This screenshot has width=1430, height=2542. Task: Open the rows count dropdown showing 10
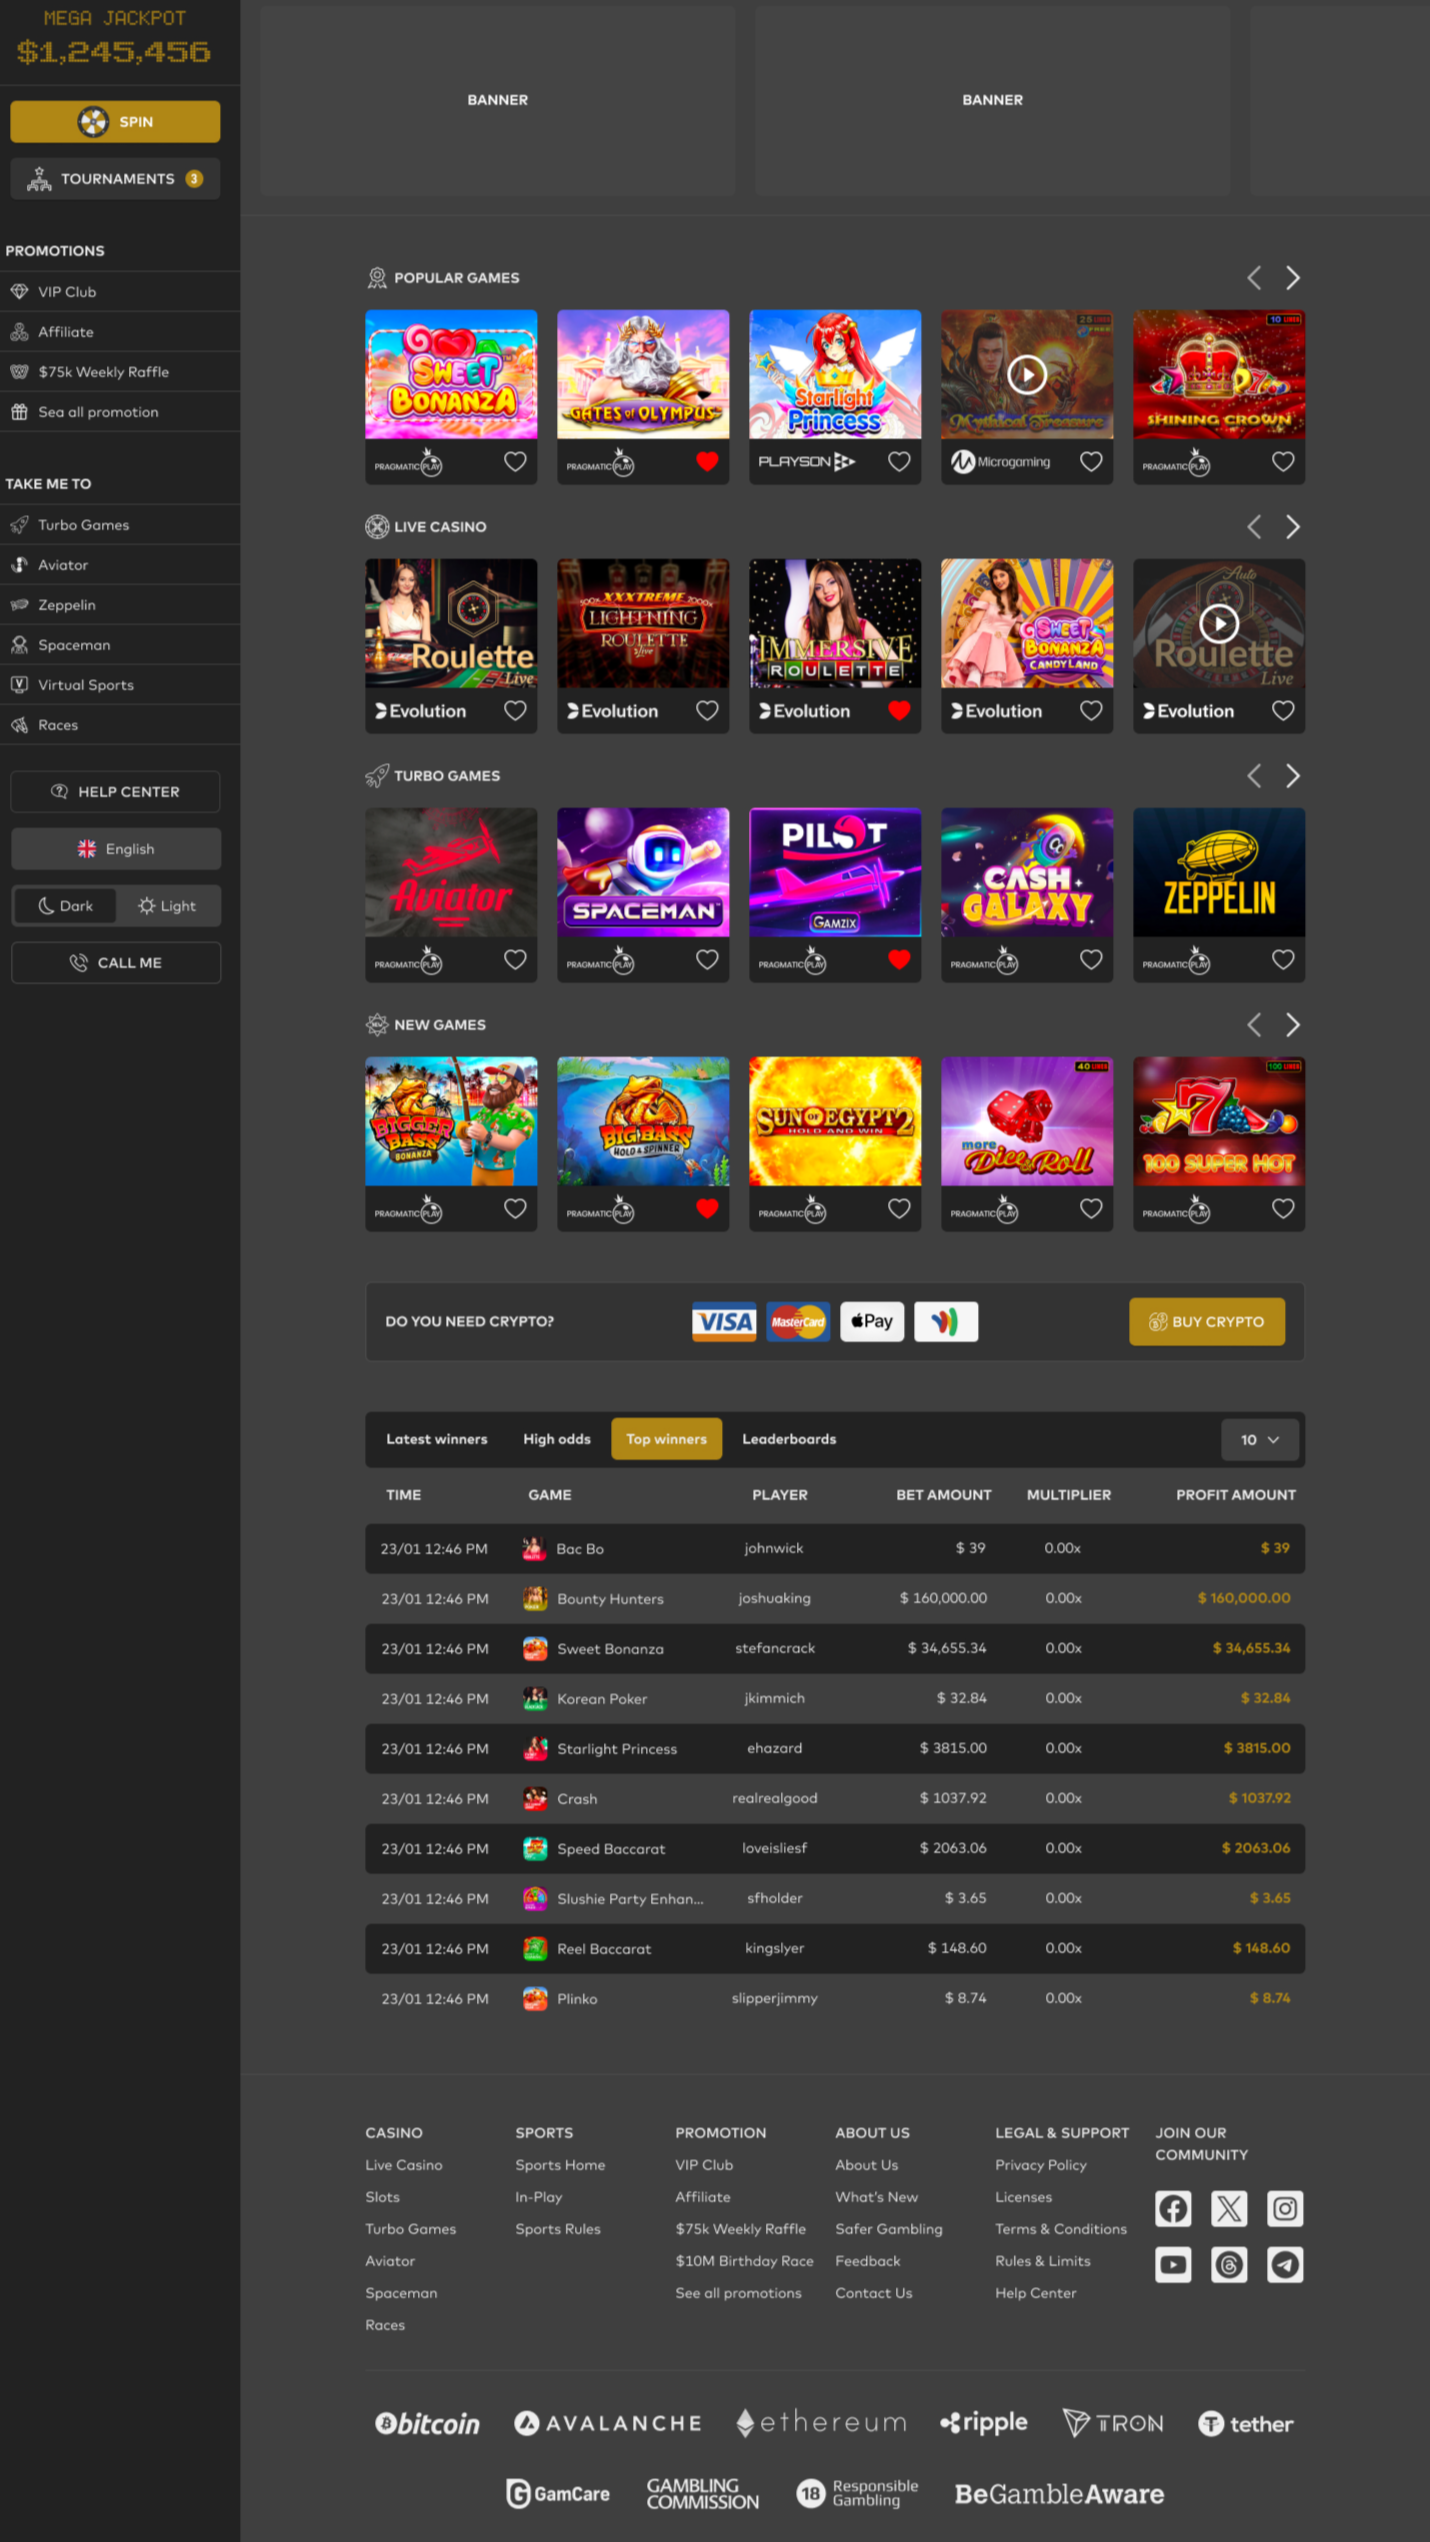(1259, 1439)
